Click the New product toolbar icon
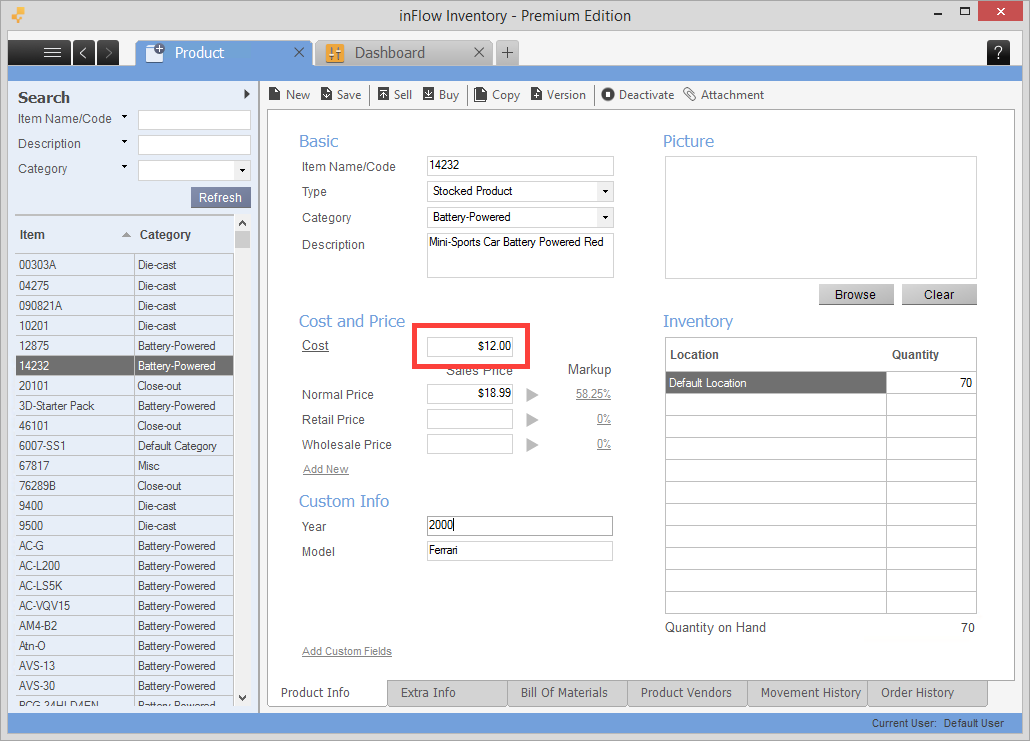Viewport: 1030px width, 741px height. (x=275, y=95)
